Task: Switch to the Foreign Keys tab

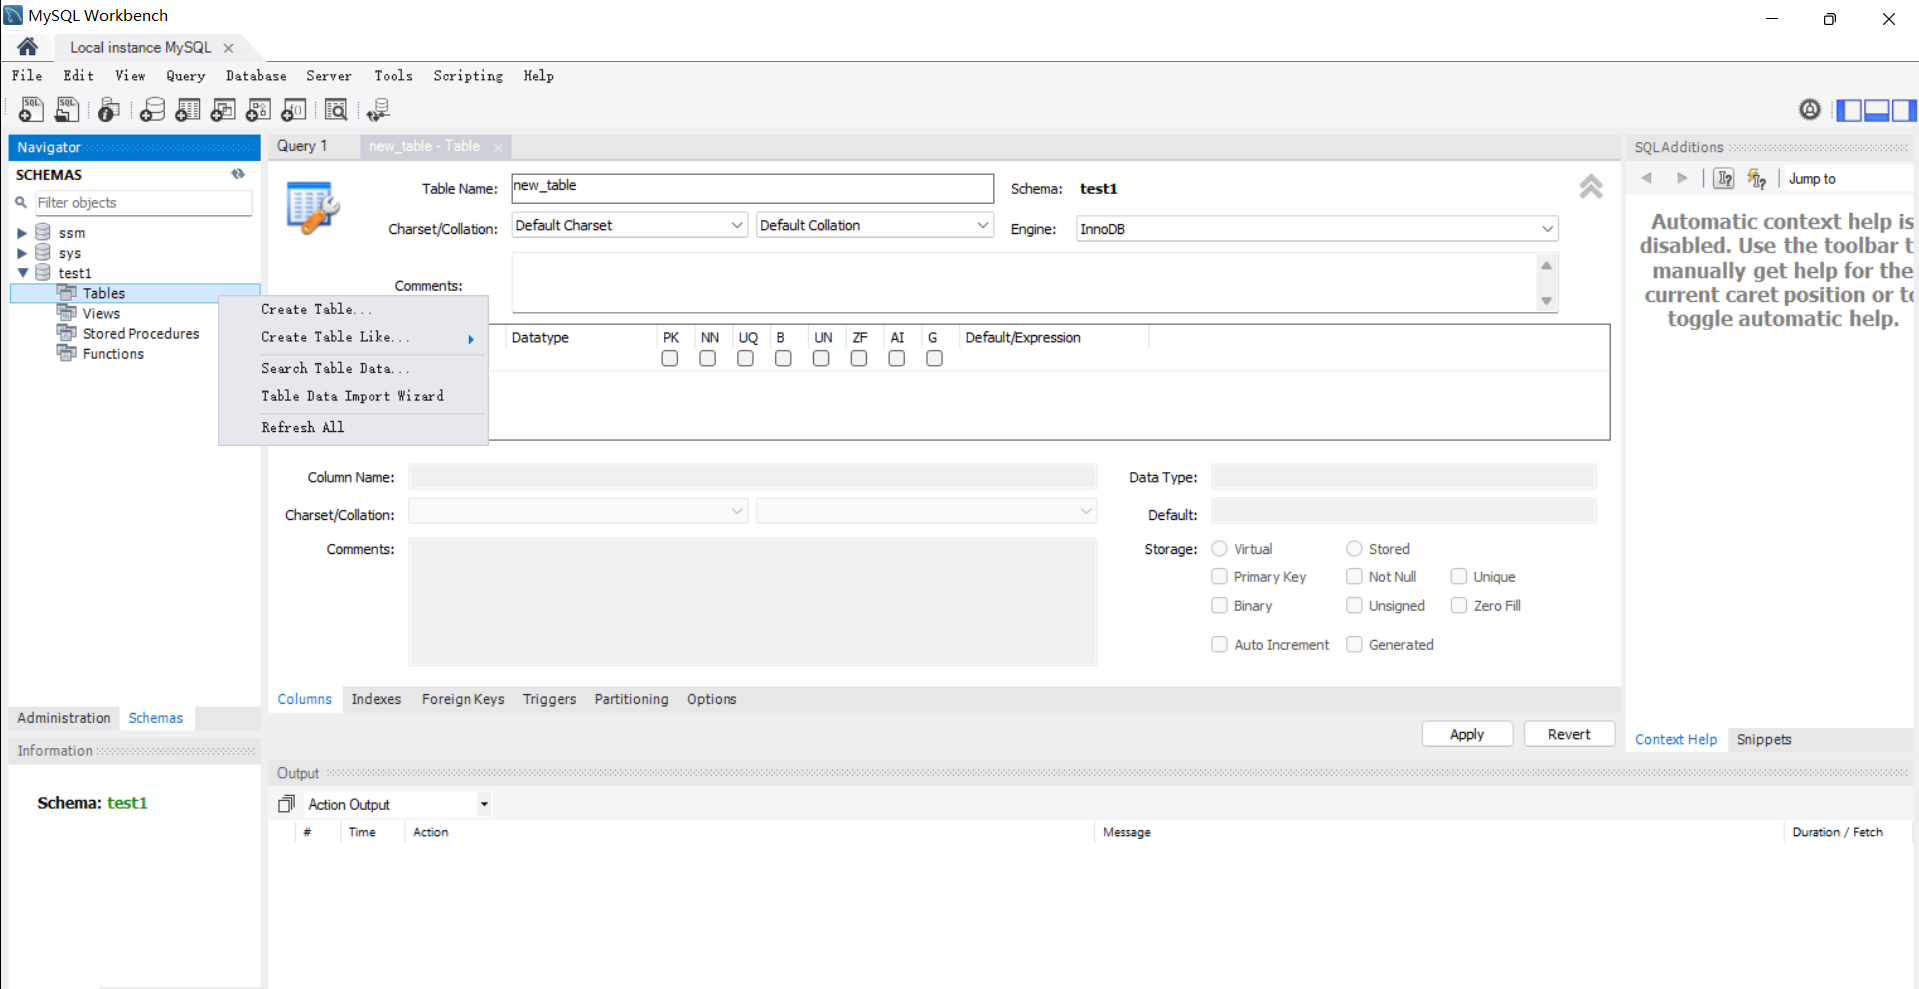Action: point(463,699)
